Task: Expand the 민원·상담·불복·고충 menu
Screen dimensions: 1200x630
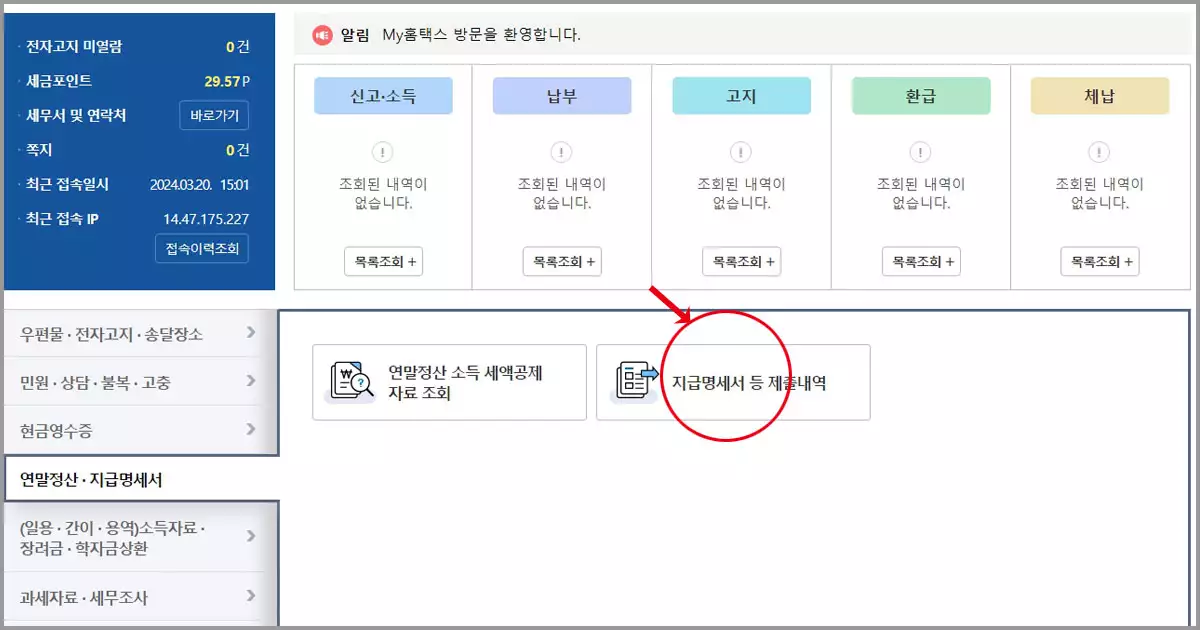Action: click(140, 380)
